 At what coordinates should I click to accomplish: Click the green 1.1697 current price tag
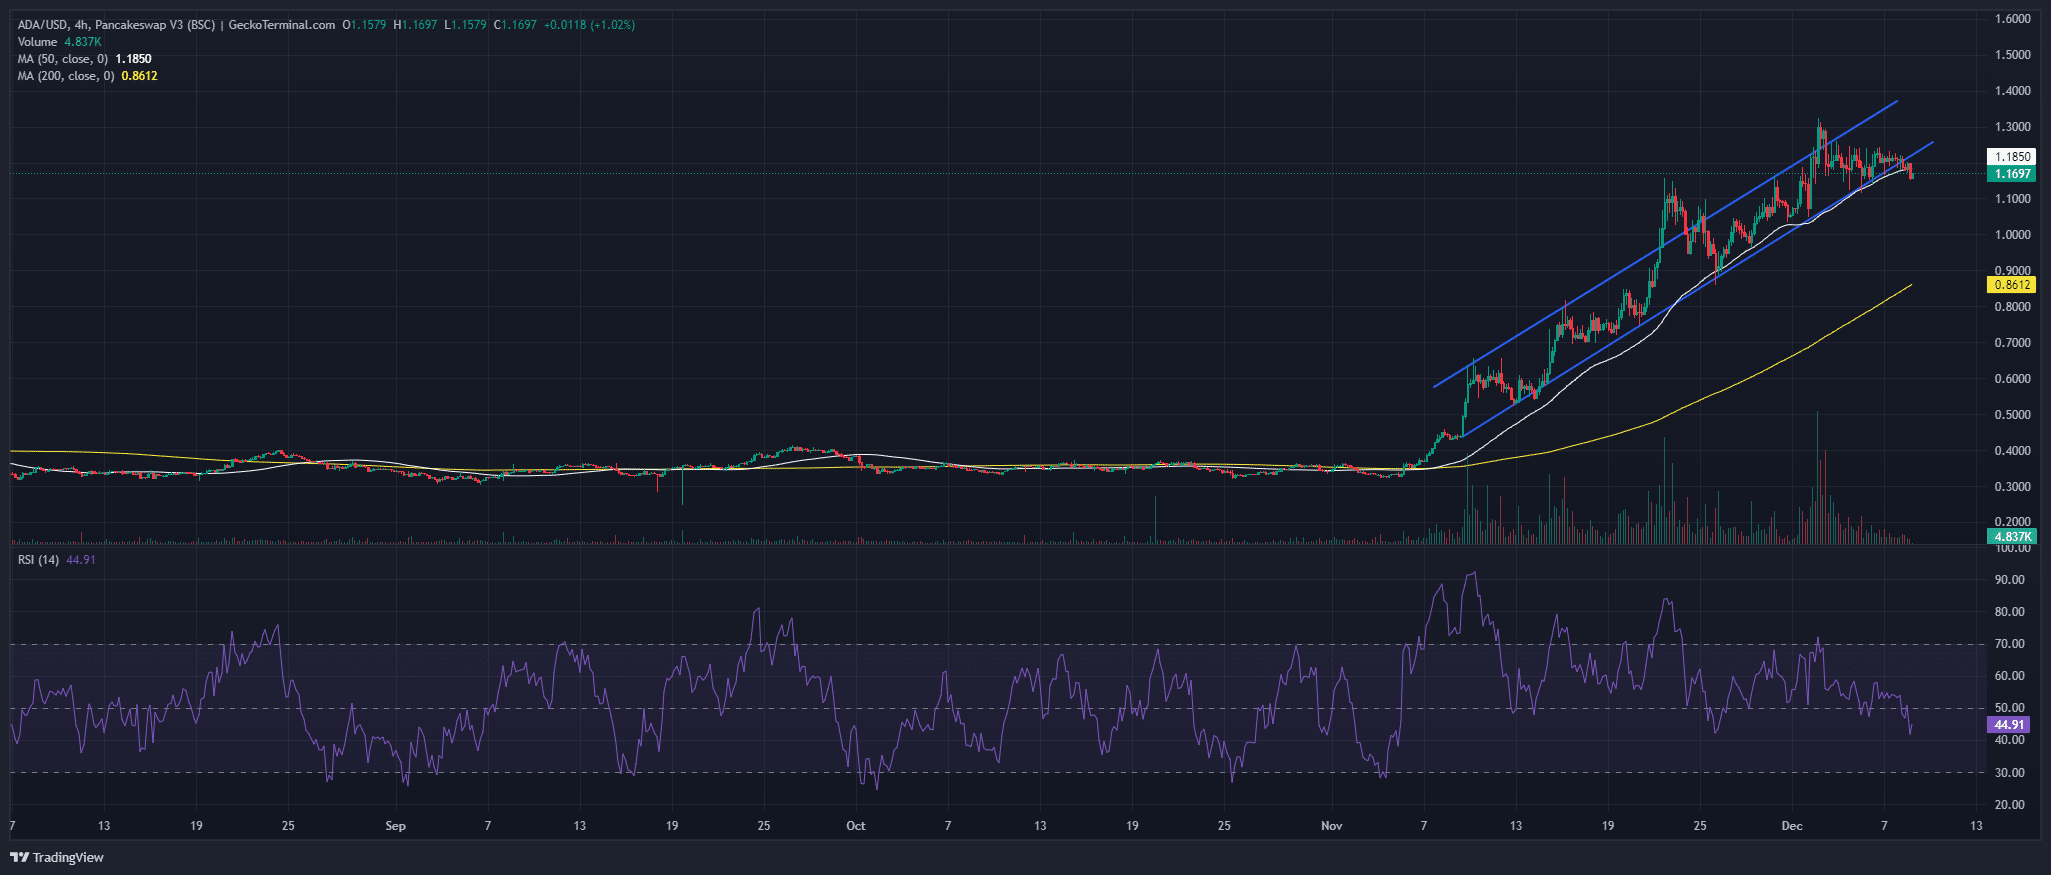pos(2012,174)
